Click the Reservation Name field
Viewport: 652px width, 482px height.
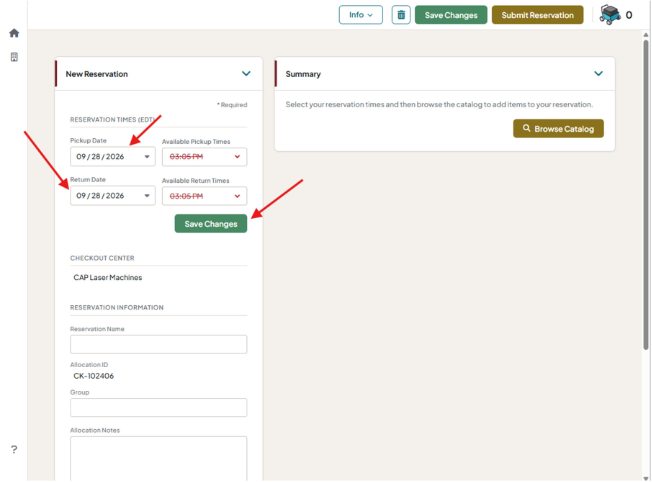pos(158,344)
